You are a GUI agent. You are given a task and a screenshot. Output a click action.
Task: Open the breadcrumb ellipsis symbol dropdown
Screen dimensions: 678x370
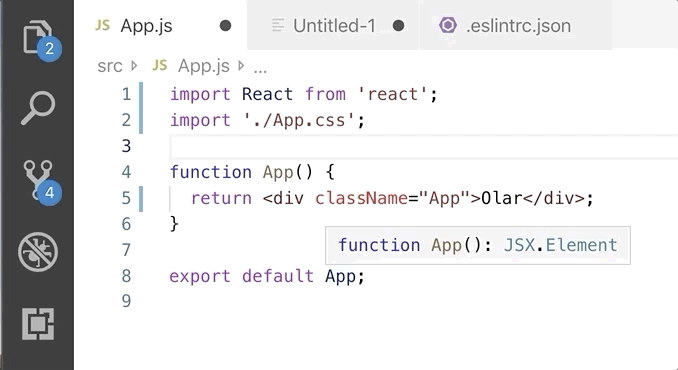(260, 67)
